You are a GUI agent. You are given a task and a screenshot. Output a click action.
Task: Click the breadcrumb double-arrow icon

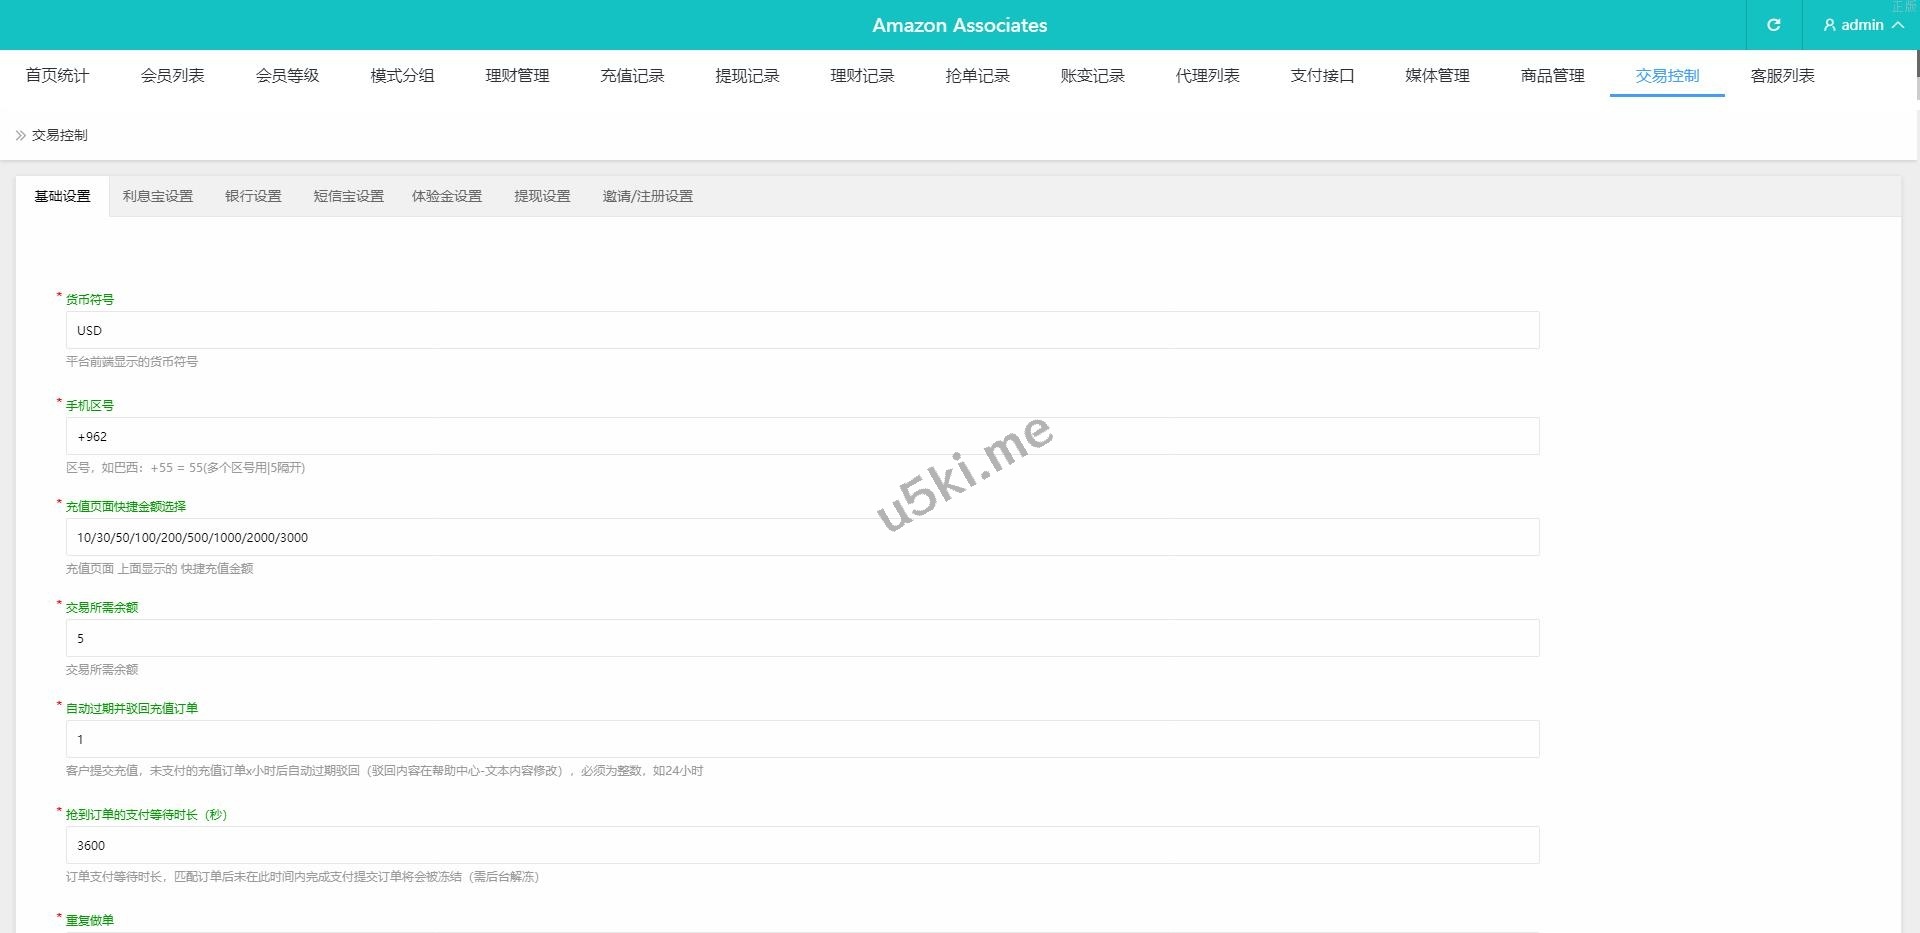[20, 135]
